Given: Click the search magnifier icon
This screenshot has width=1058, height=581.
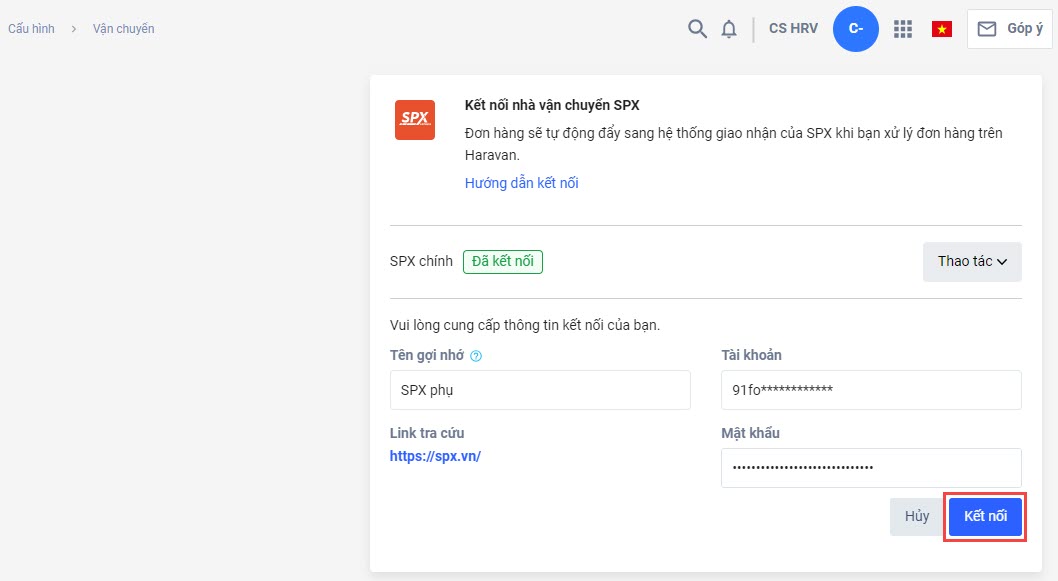Looking at the screenshot, I should [x=697, y=29].
